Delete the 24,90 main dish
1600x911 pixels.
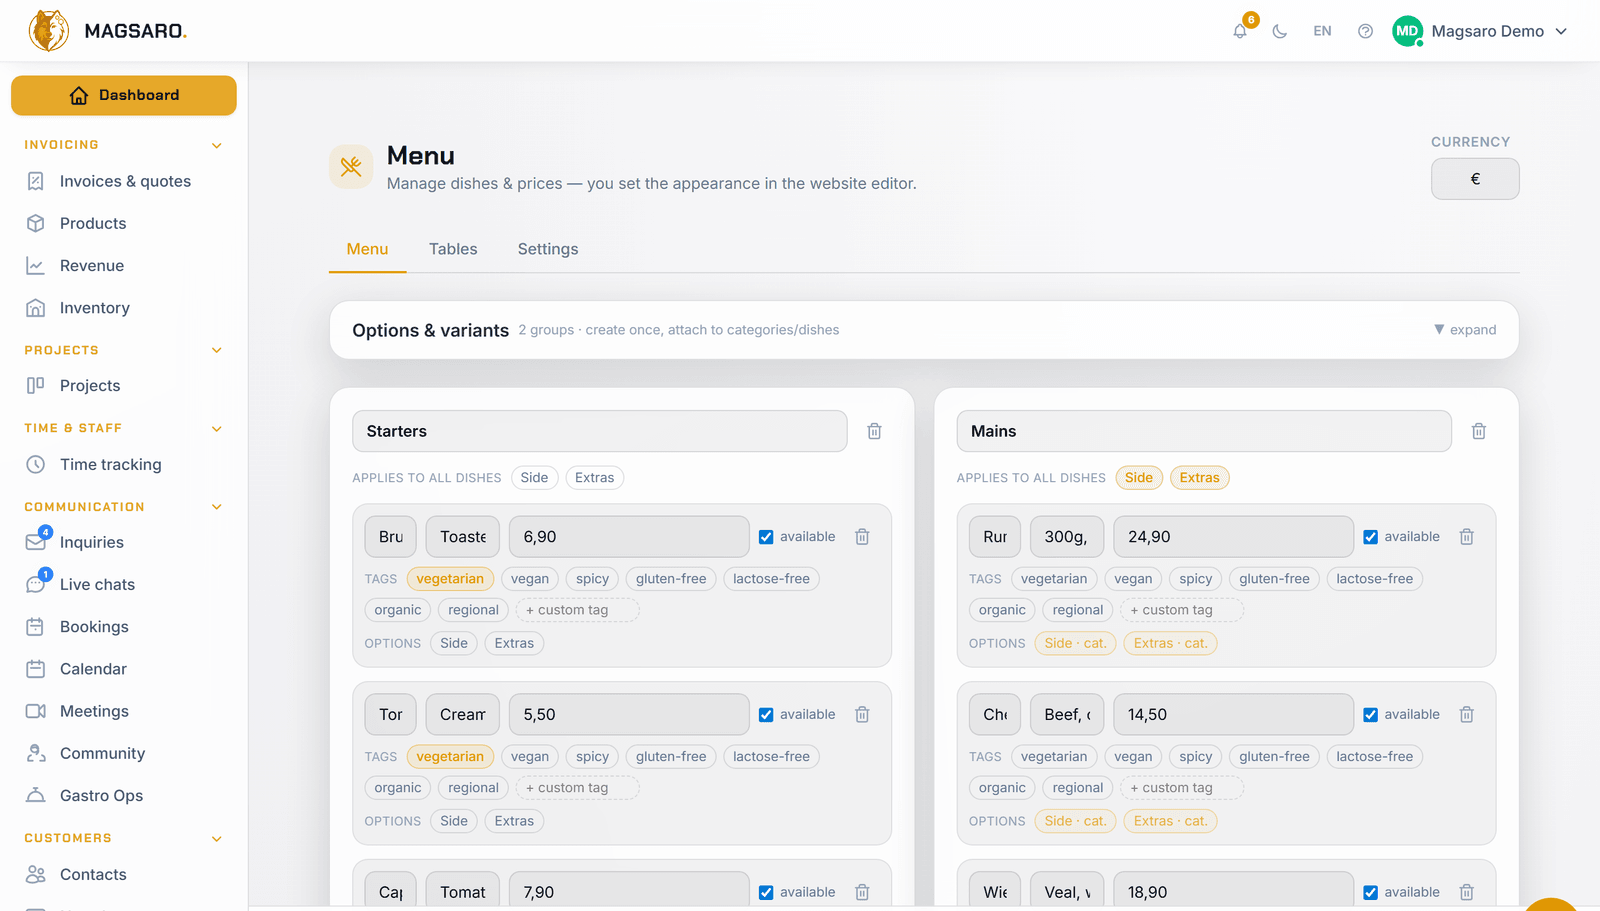pos(1467,537)
